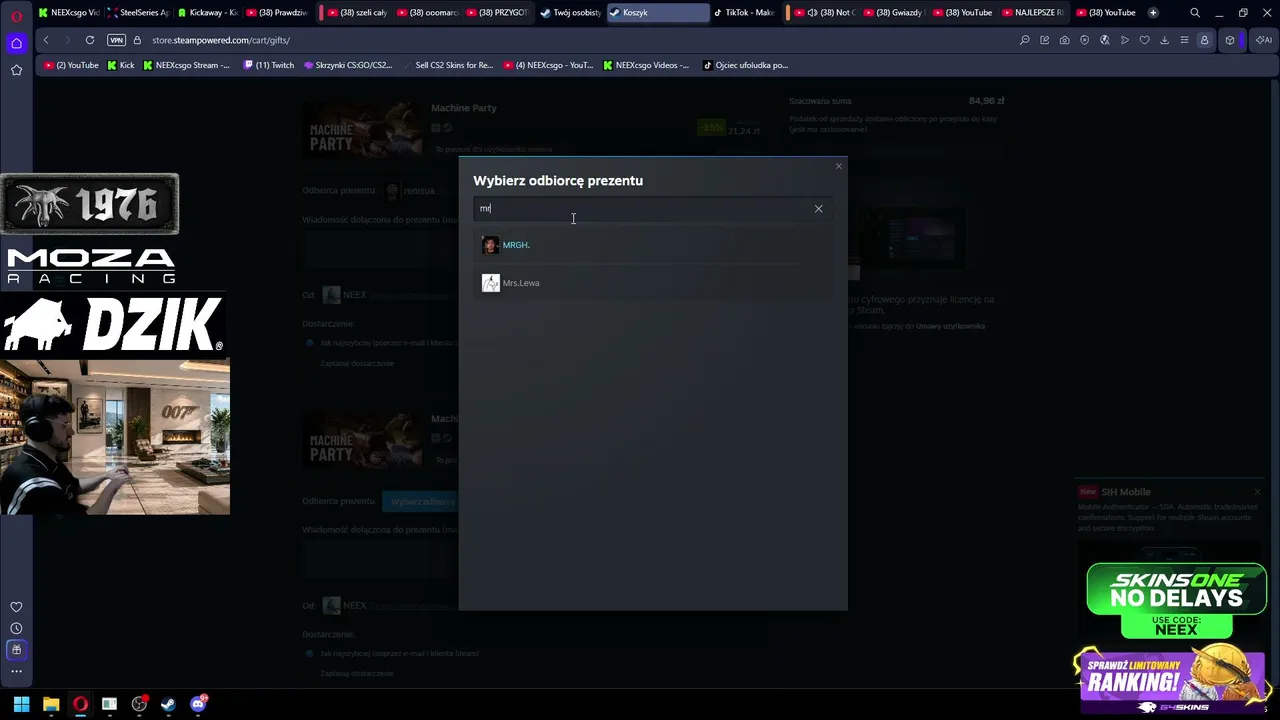Open the downloads toolbar icon
Image resolution: width=1280 pixels, height=720 pixels.
click(x=1164, y=40)
